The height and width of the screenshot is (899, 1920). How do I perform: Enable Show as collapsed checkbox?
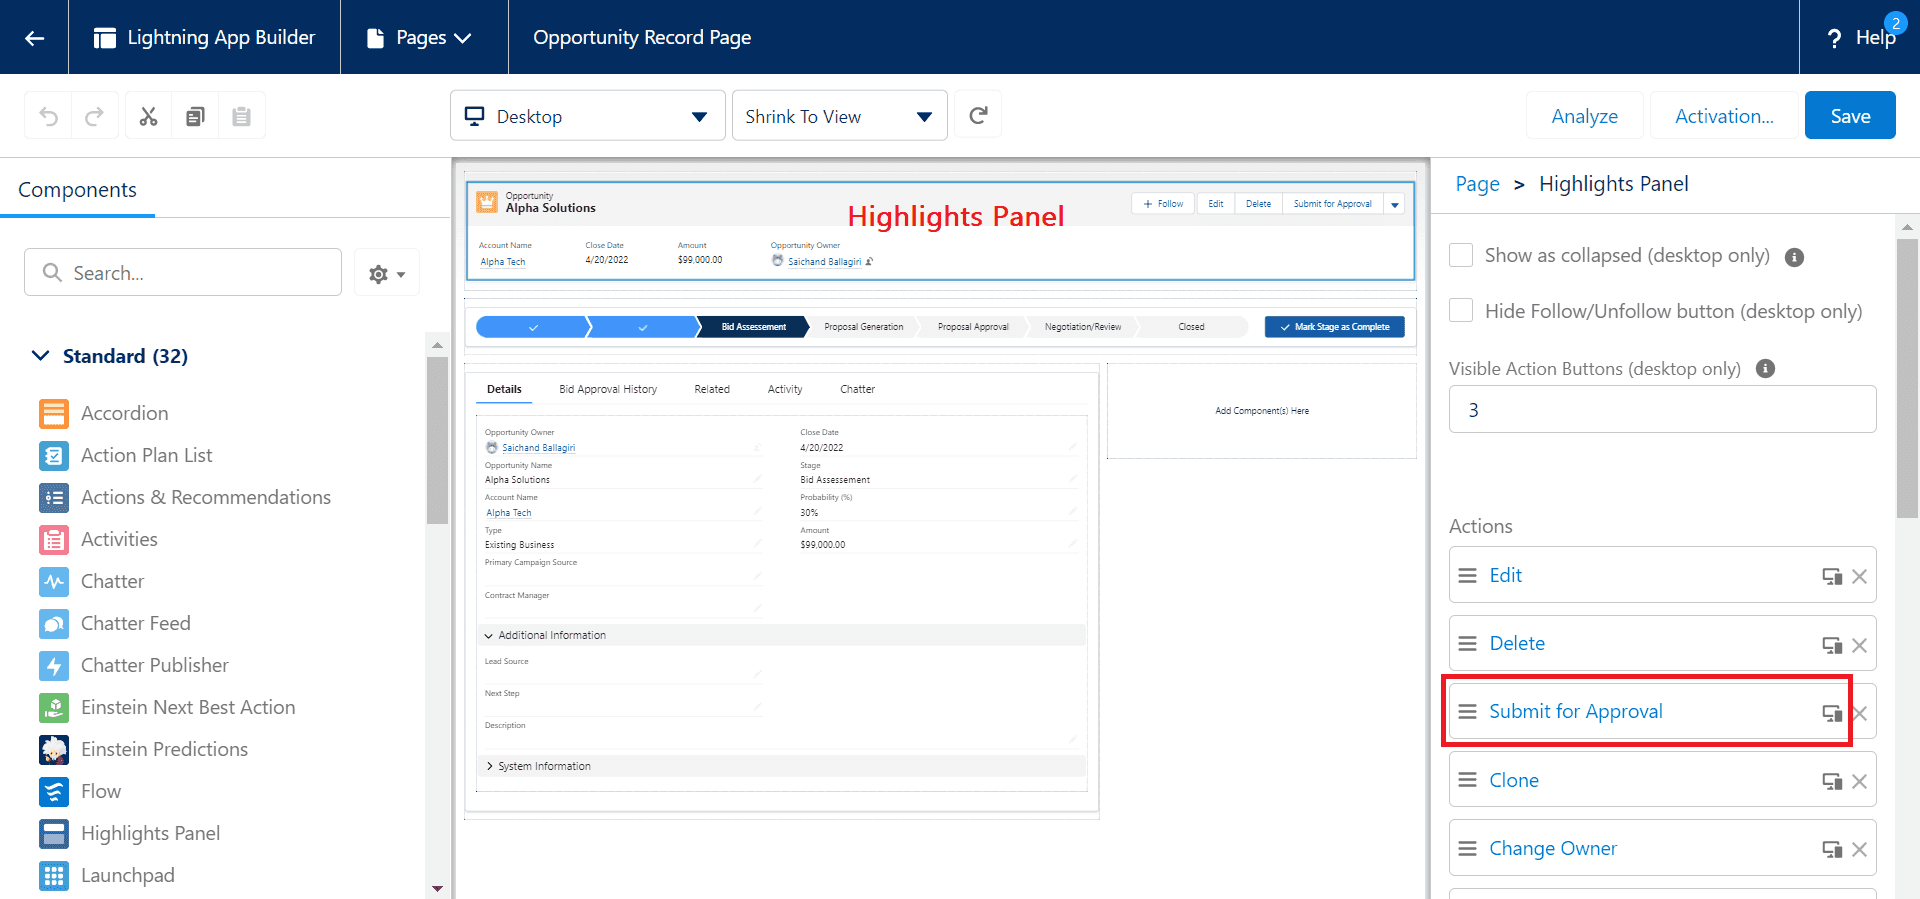click(1461, 255)
